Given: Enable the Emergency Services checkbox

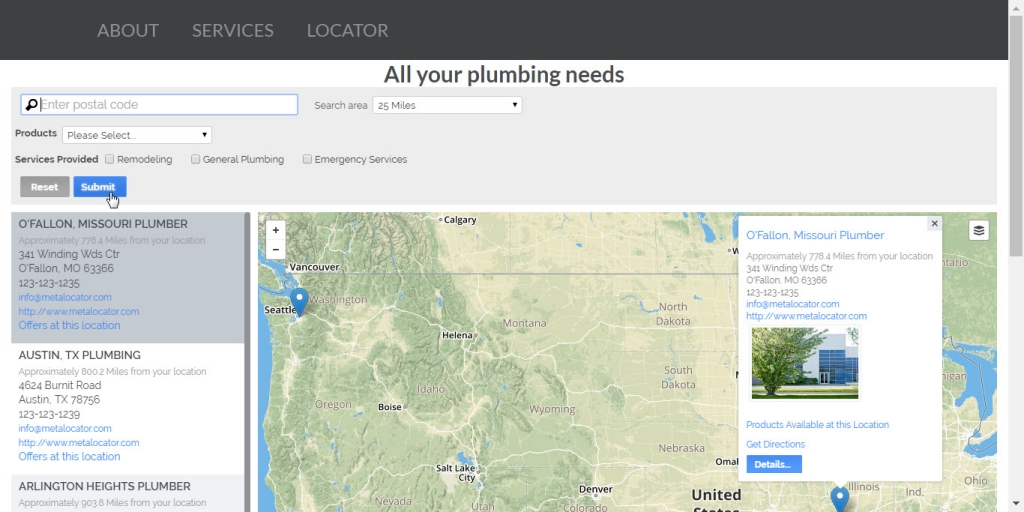Looking at the screenshot, I should (x=307, y=159).
